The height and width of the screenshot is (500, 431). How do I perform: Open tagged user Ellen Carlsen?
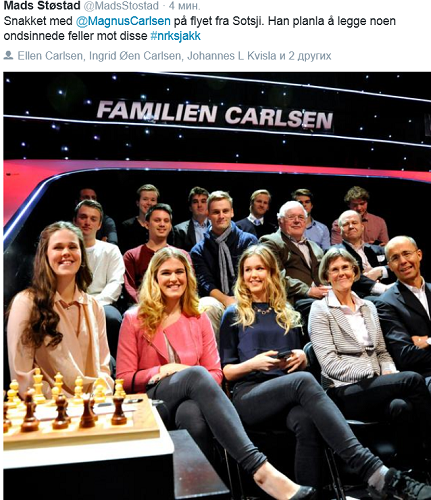(x=50, y=56)
